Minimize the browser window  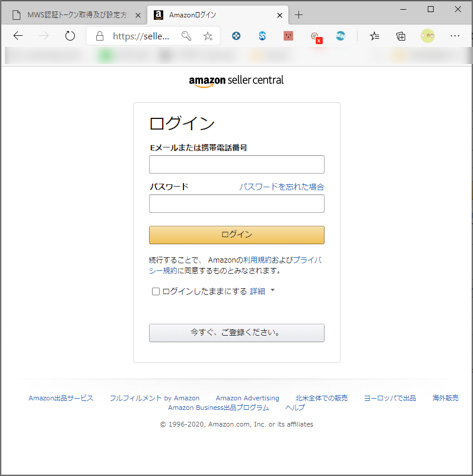tap(403, 9)
